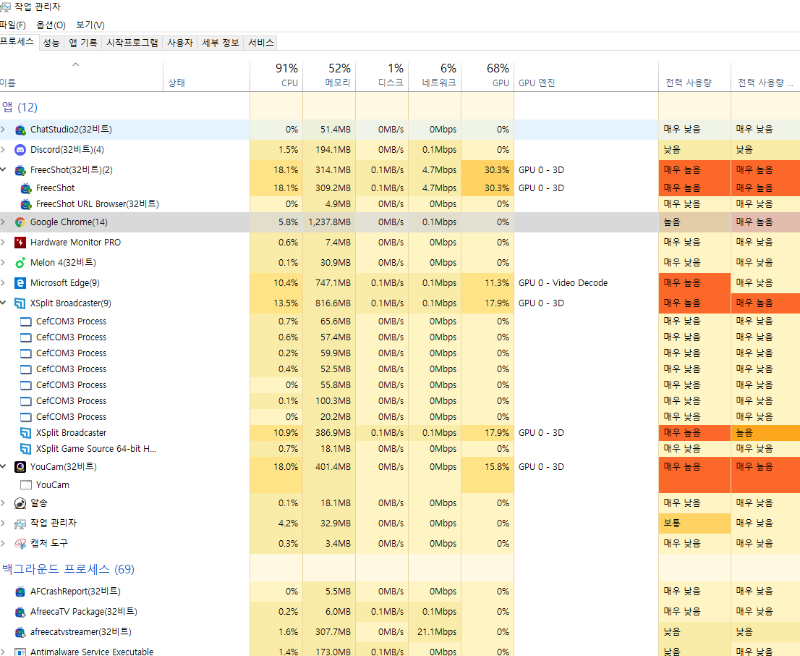
Task: Switch to the 세부 정보 tab
Action: click(220, 43)
